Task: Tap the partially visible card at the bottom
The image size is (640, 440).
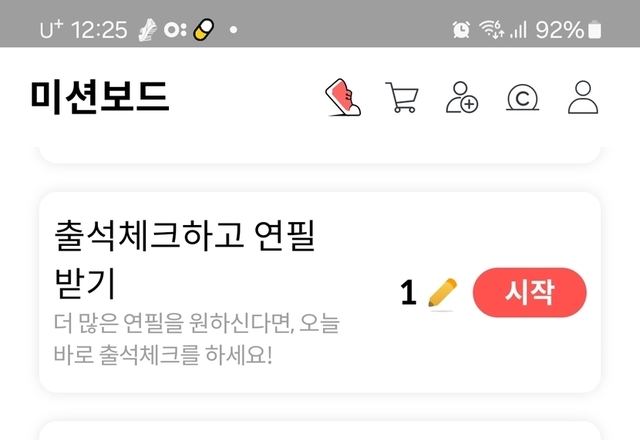Action: (x=320, y=431)
